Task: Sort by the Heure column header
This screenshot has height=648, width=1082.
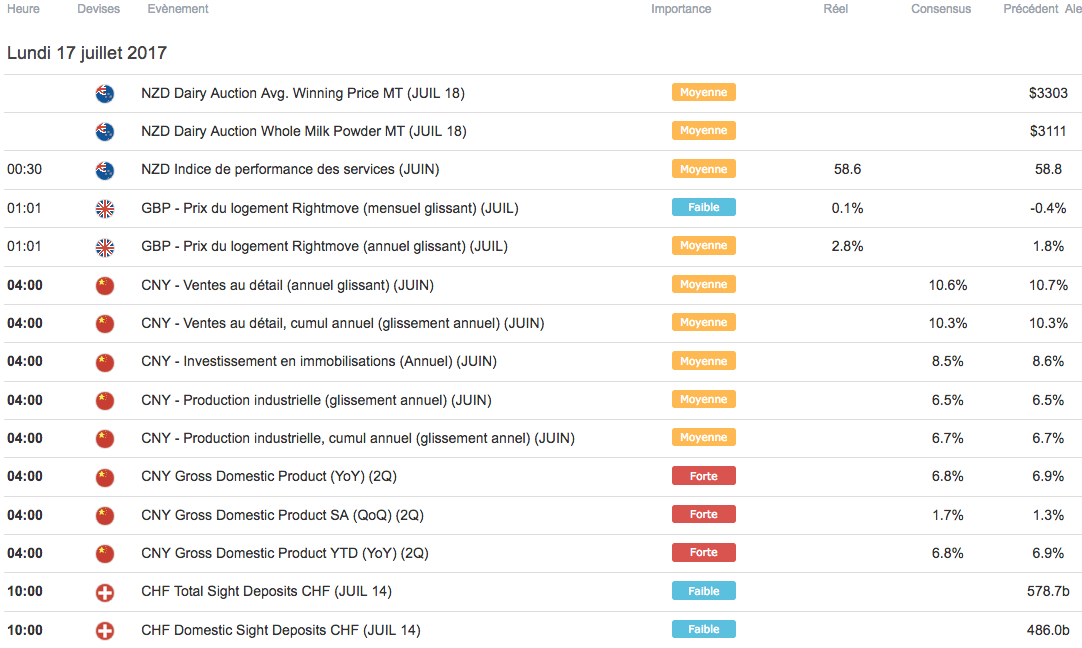Action: pos(24,9)
